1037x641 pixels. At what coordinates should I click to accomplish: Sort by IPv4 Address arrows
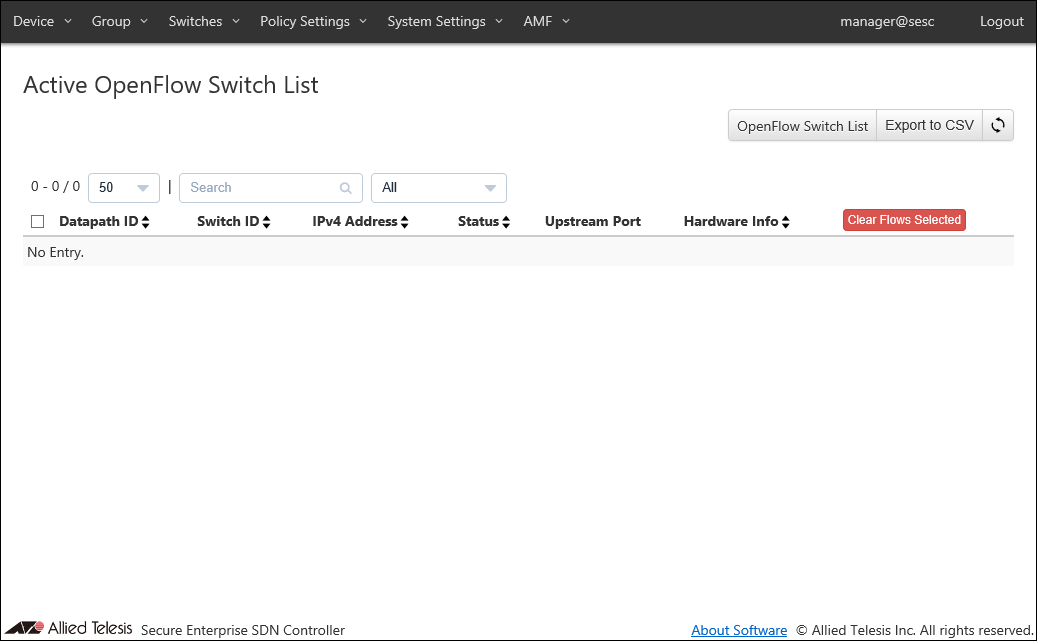(404, 222)
